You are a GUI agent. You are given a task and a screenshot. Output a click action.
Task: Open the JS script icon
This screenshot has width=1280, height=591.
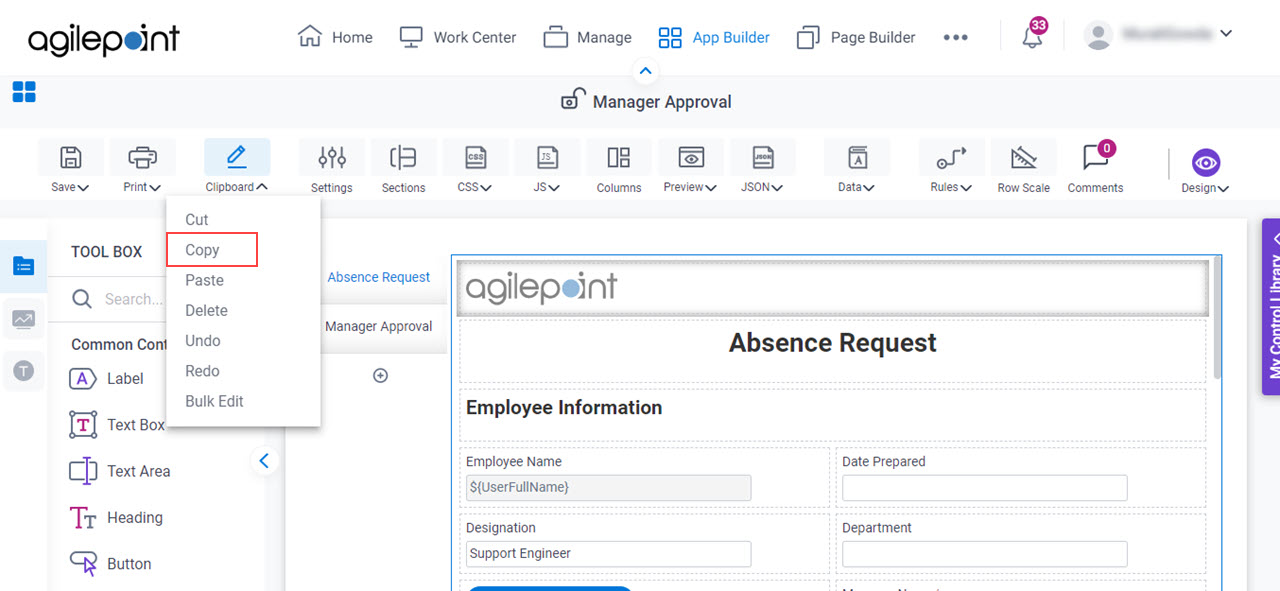(547, 157)
